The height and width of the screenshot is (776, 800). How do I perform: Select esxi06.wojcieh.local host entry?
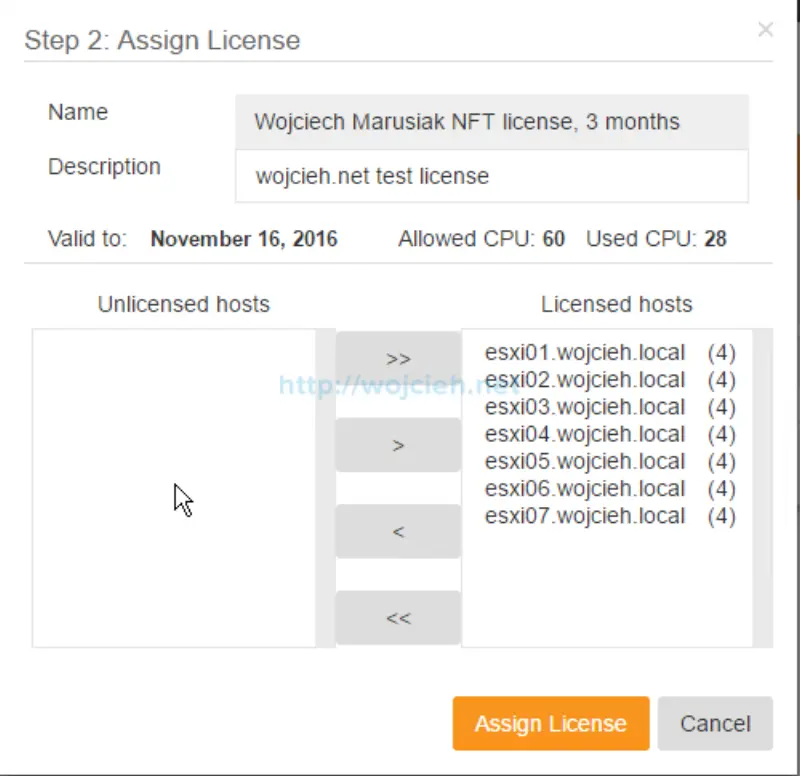586,488
